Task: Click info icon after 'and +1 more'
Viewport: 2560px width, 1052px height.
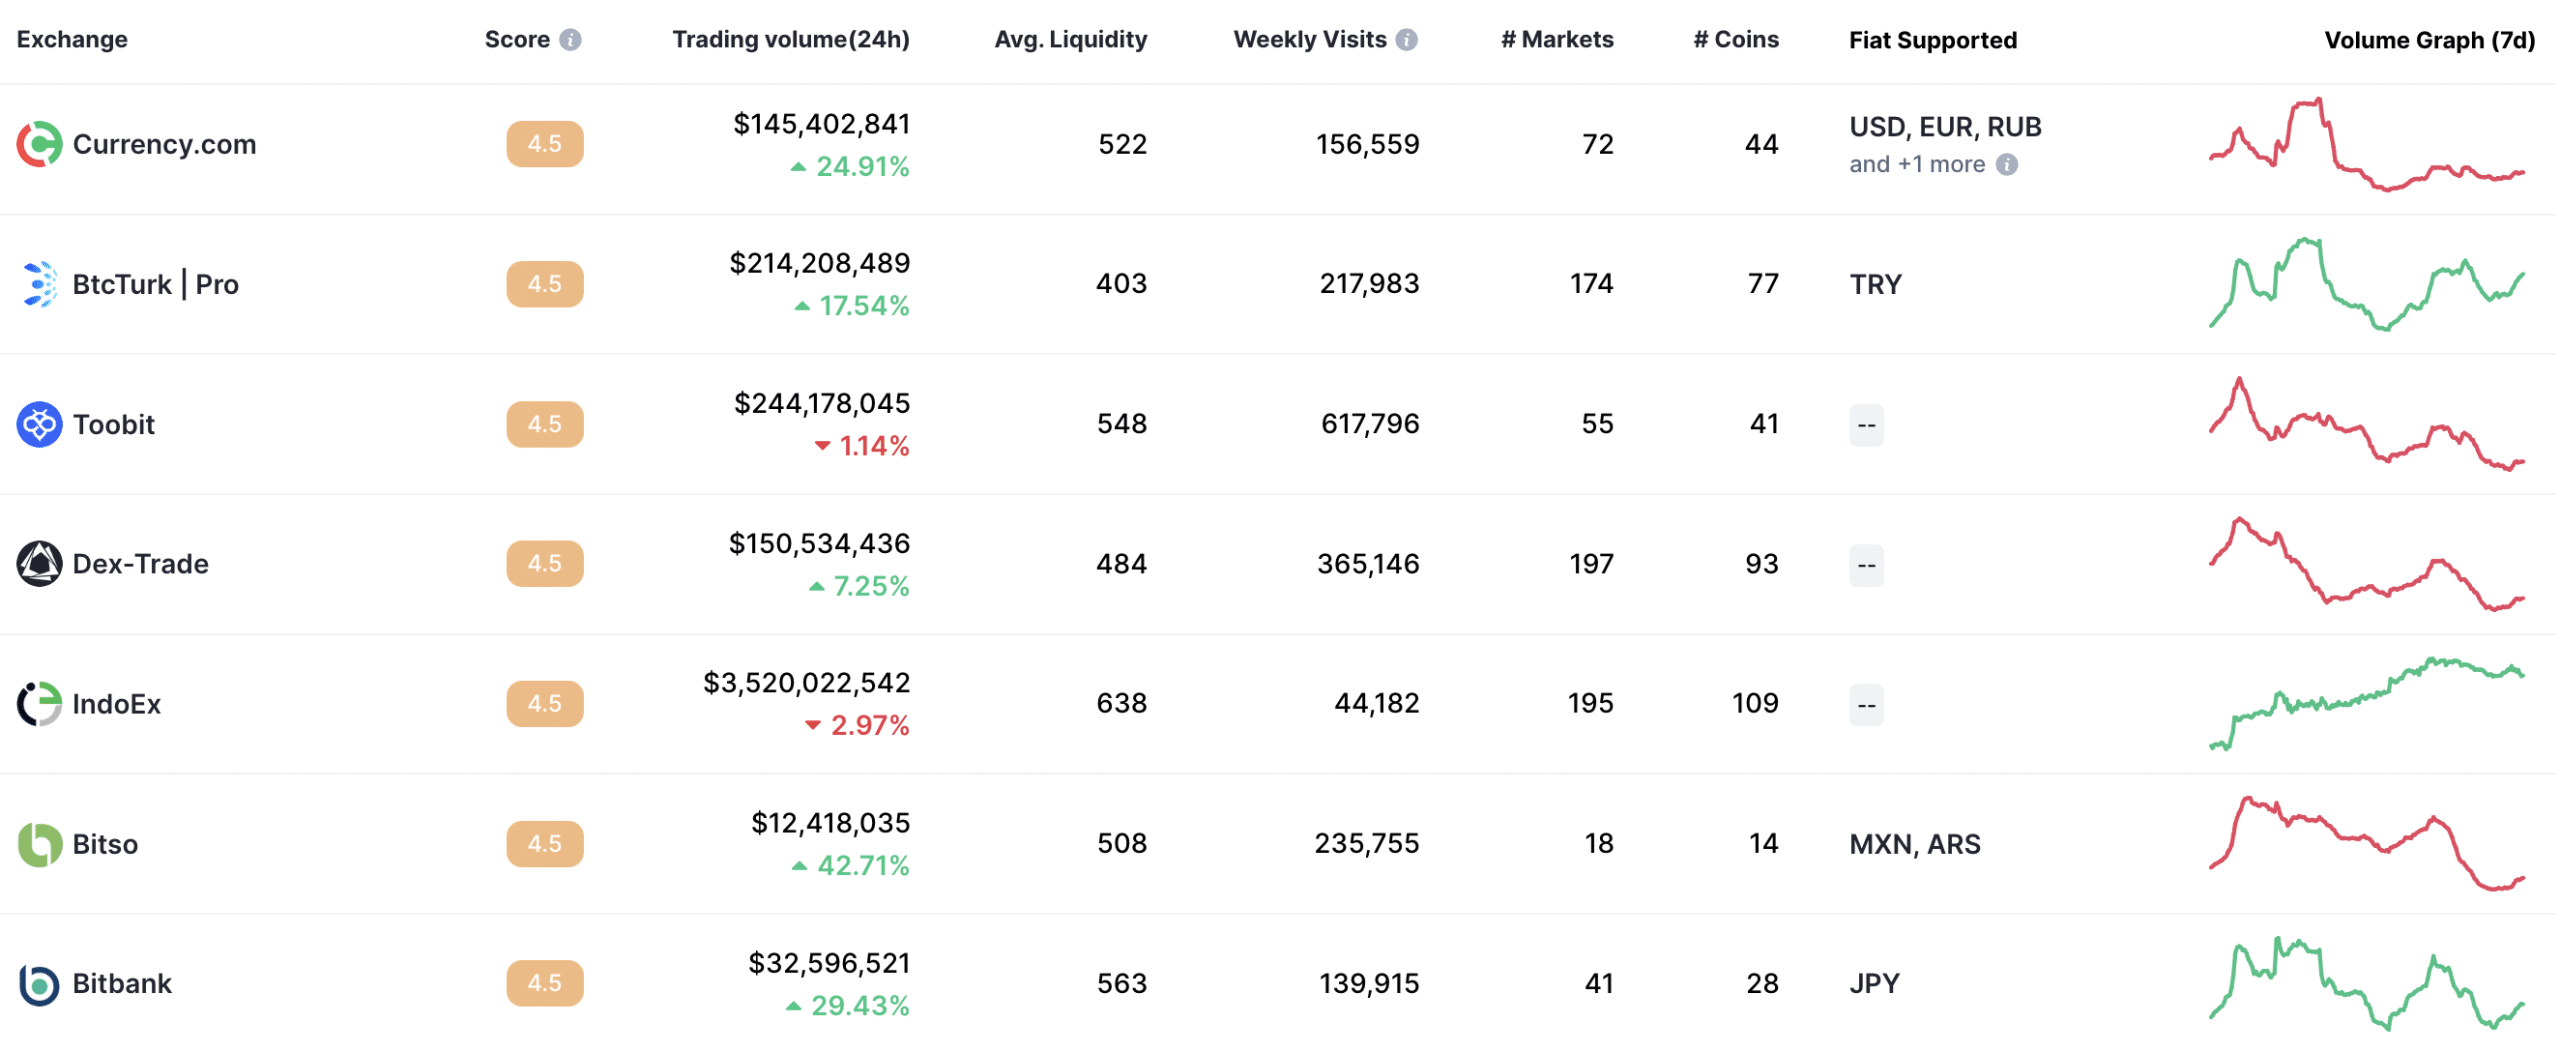Action: click(x=2006, y=164)
